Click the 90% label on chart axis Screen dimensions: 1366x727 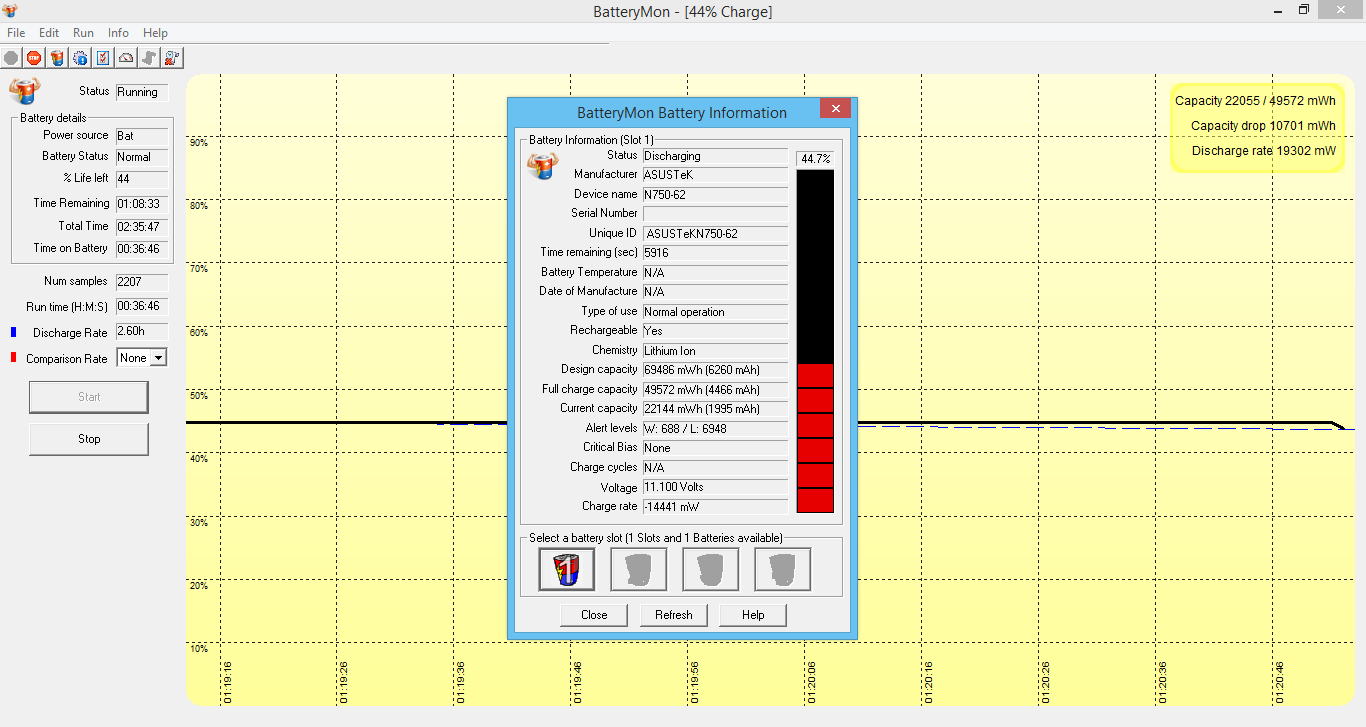[198, 143]
